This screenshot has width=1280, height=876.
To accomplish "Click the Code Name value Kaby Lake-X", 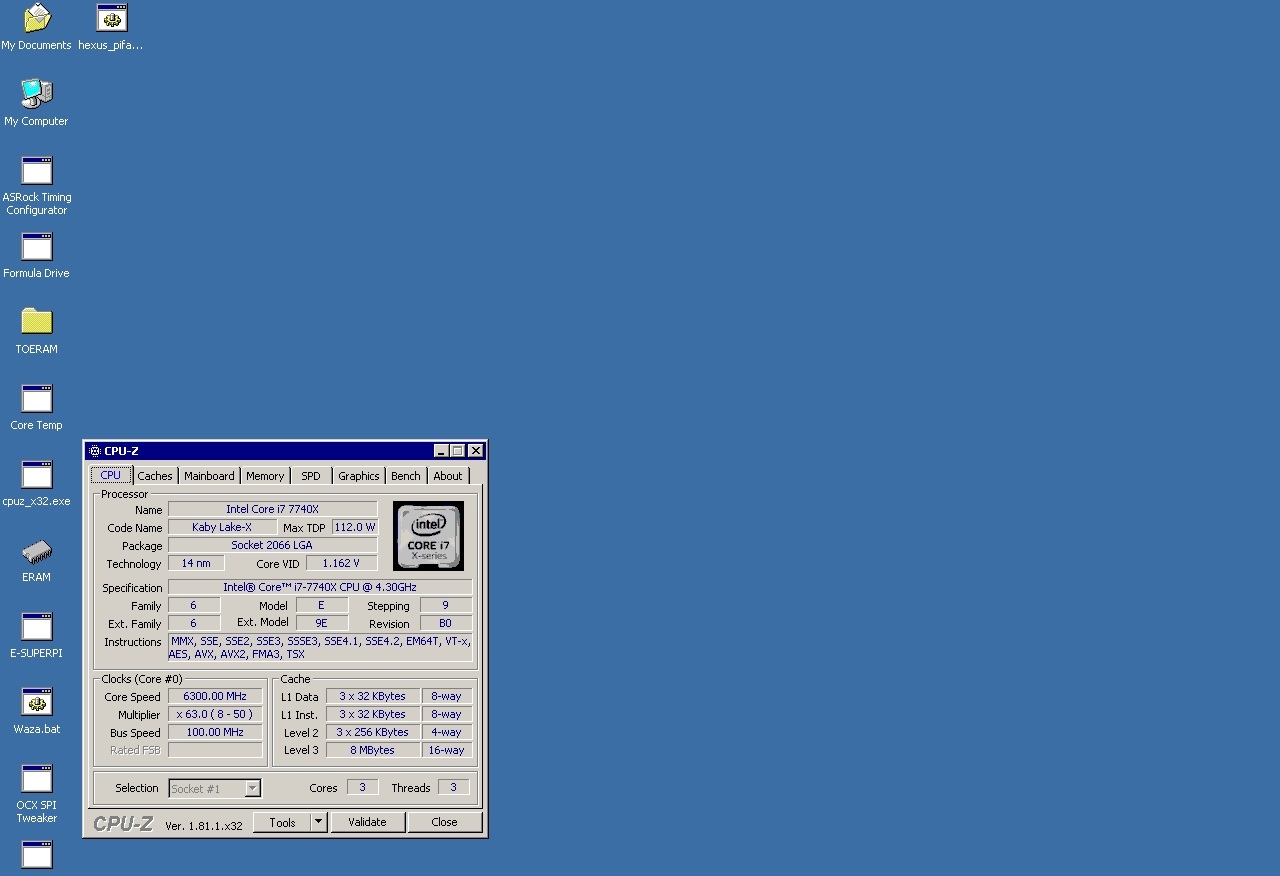I will point(222,527).
